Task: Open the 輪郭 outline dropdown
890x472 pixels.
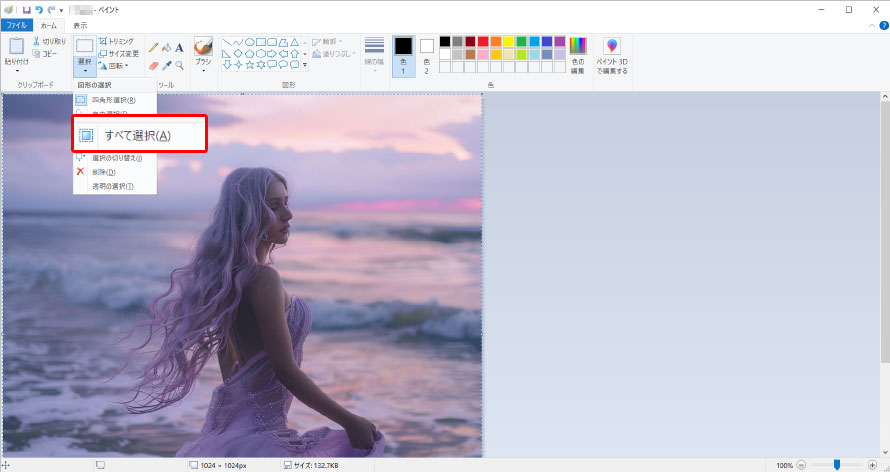Action: click(x=327, y=41)
